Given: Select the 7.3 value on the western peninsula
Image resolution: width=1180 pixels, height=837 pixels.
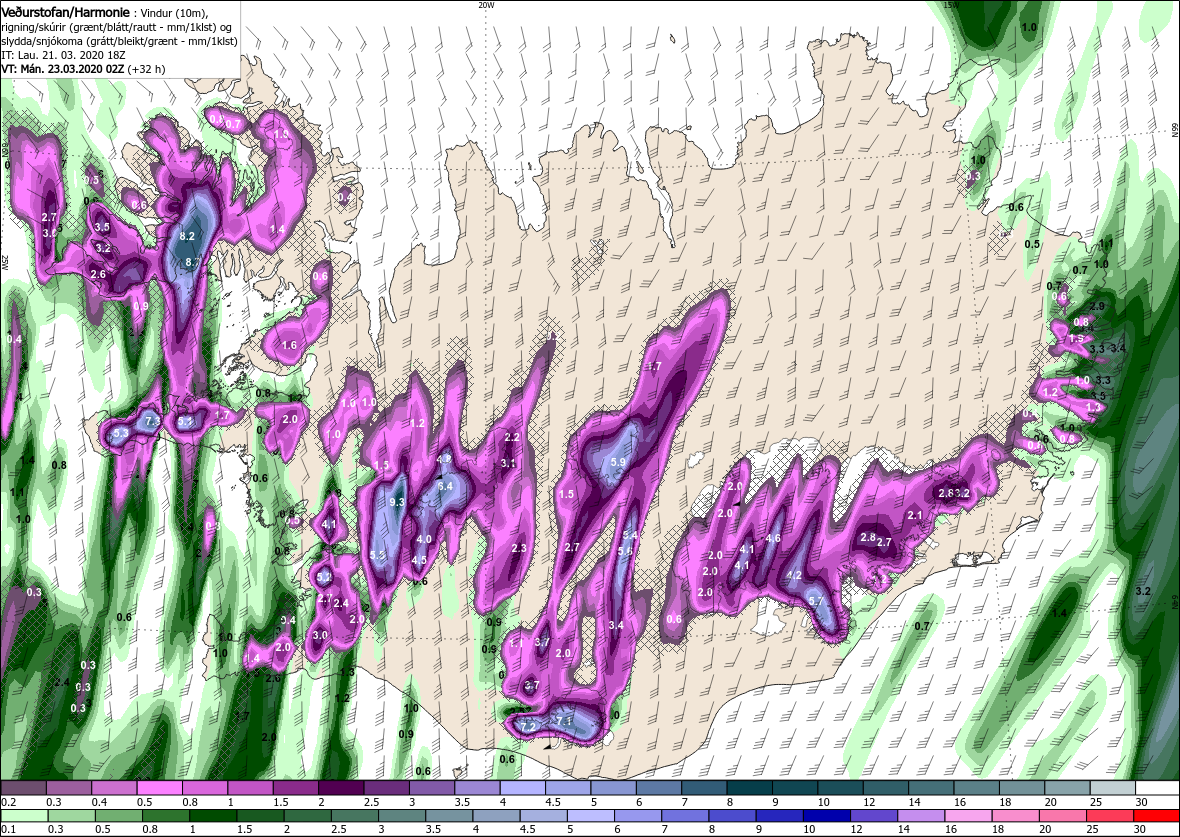Looking at the screenshot, I should [153, 421].
